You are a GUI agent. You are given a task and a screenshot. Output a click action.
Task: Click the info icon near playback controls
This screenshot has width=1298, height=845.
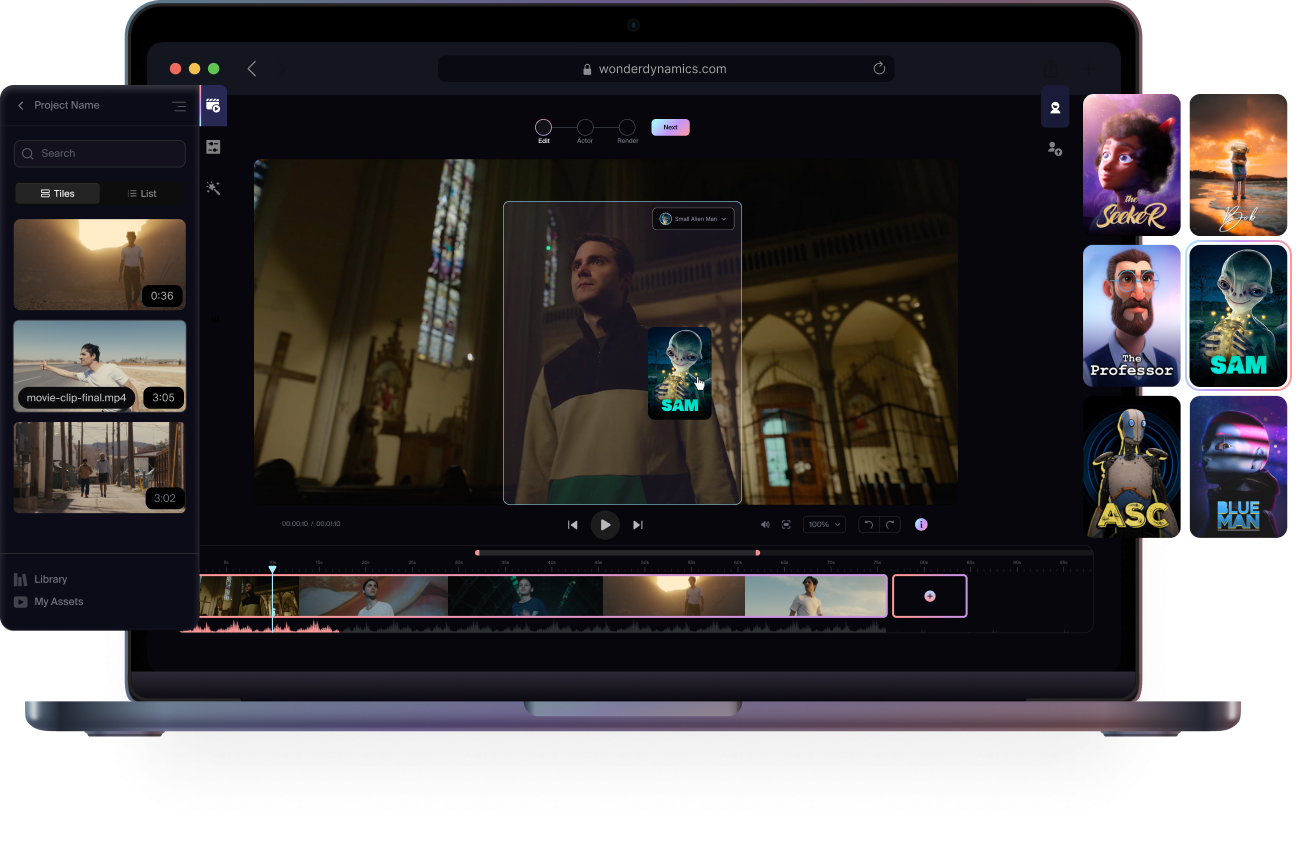[x=921, y=524]
